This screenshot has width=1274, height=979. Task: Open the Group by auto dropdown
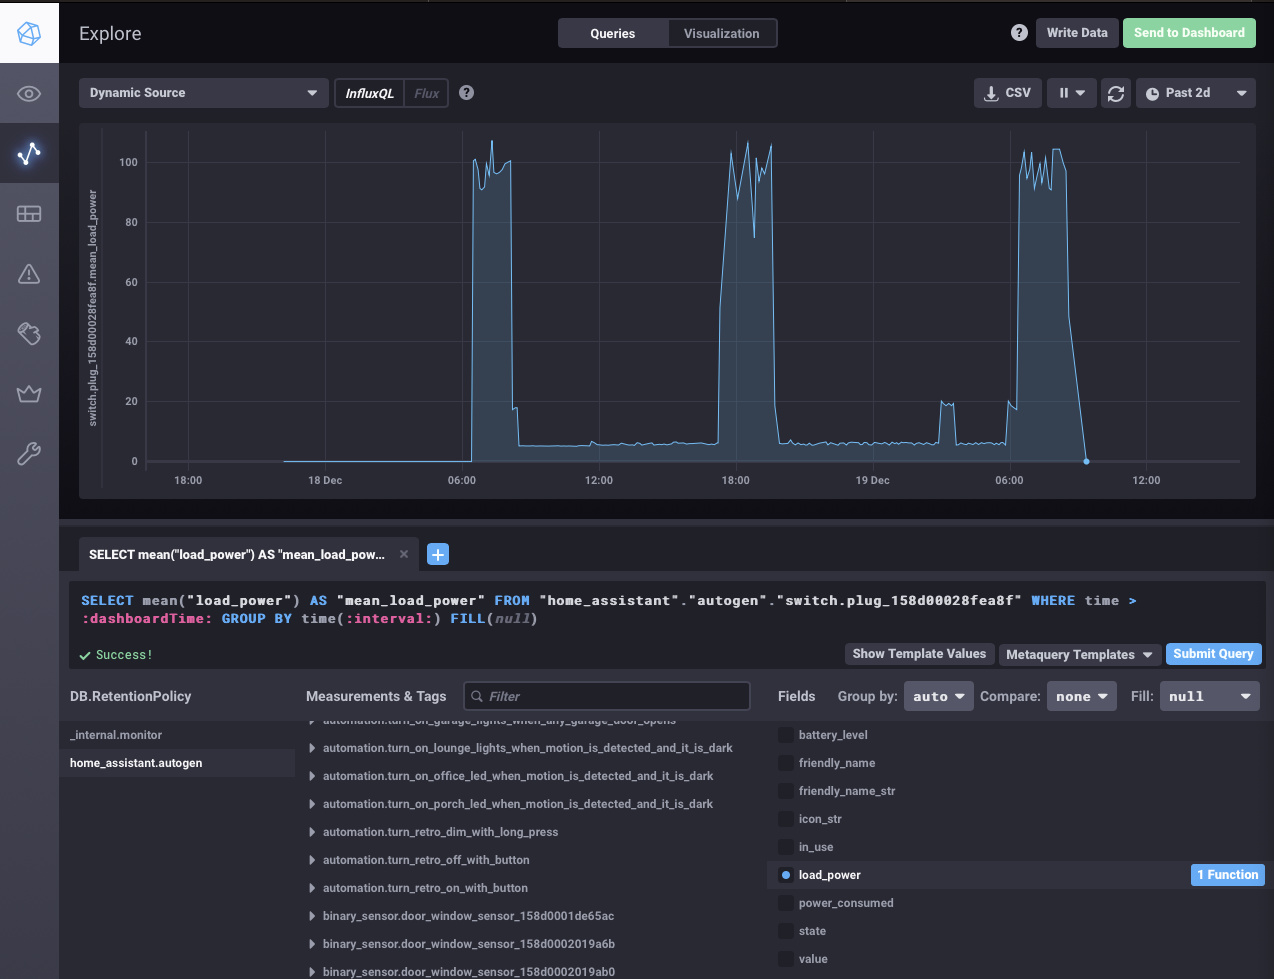coord(938,696)
